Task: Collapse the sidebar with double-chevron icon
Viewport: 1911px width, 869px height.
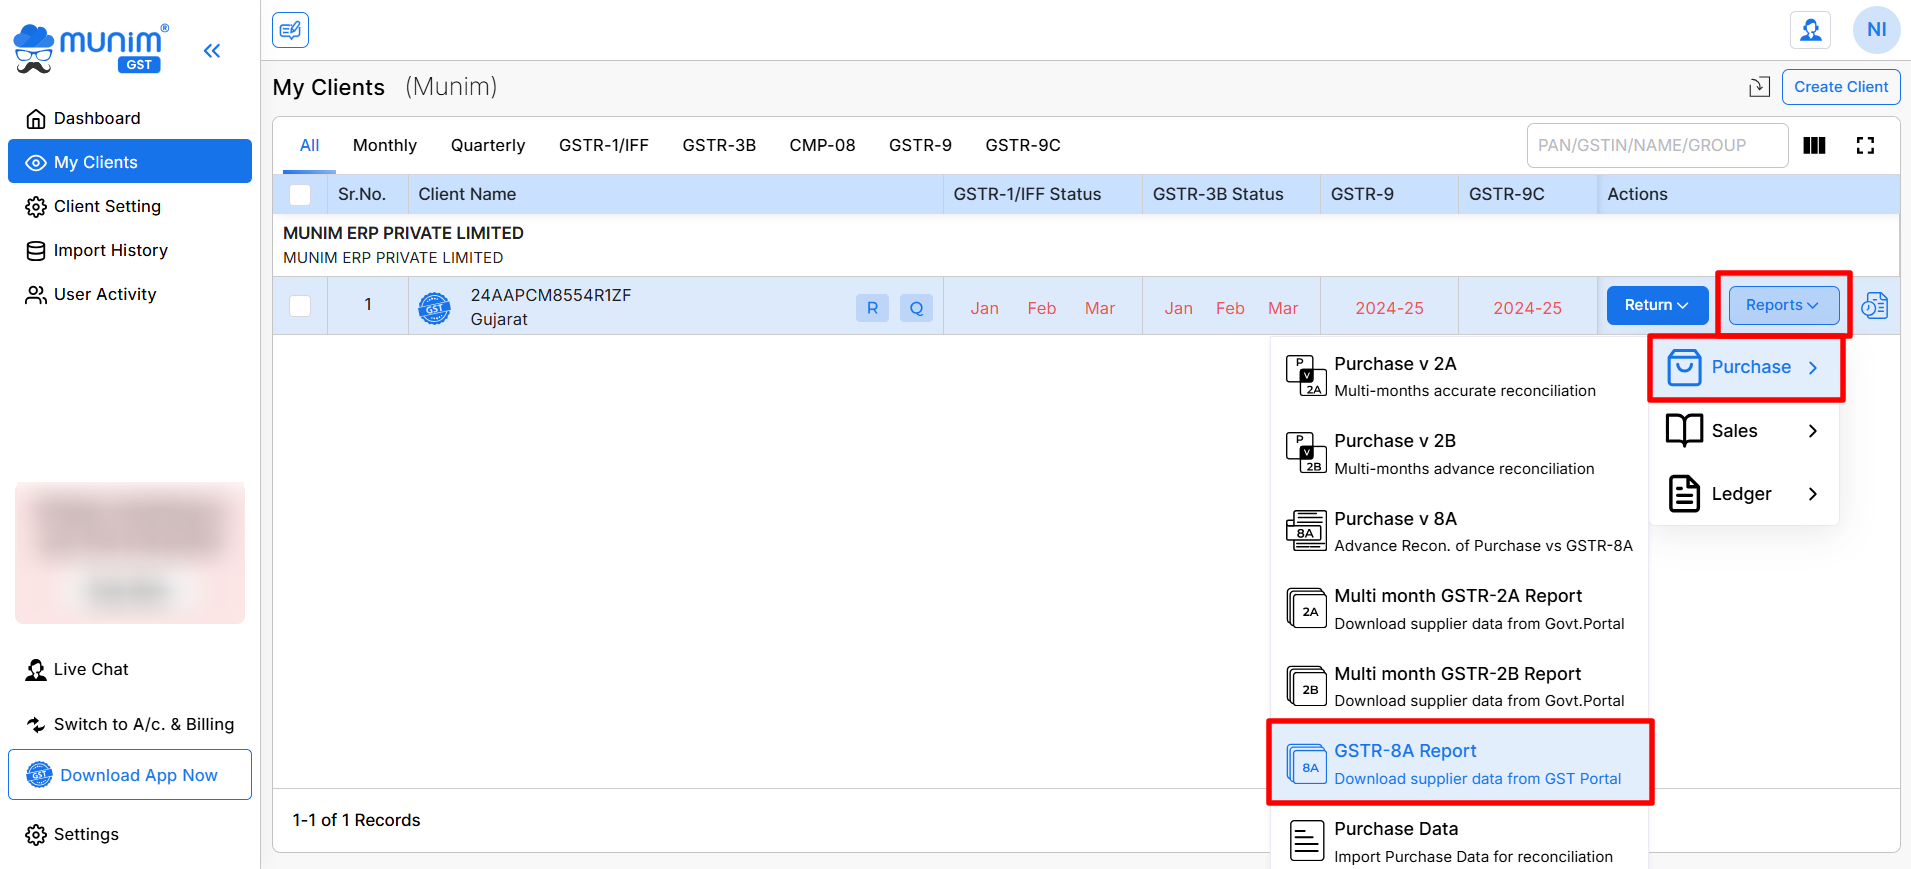Action: pos(211,50)
